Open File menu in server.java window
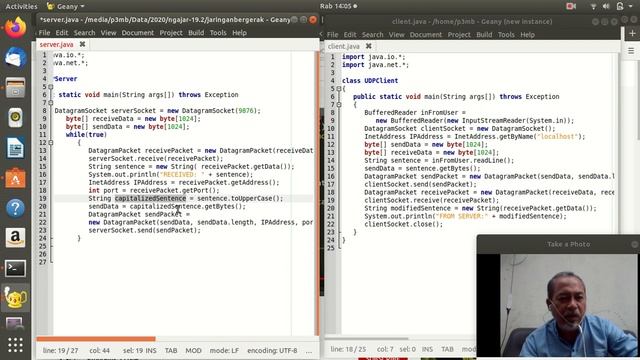The height and width of the screenshot is (360, 640). click(x=44, y=33)
